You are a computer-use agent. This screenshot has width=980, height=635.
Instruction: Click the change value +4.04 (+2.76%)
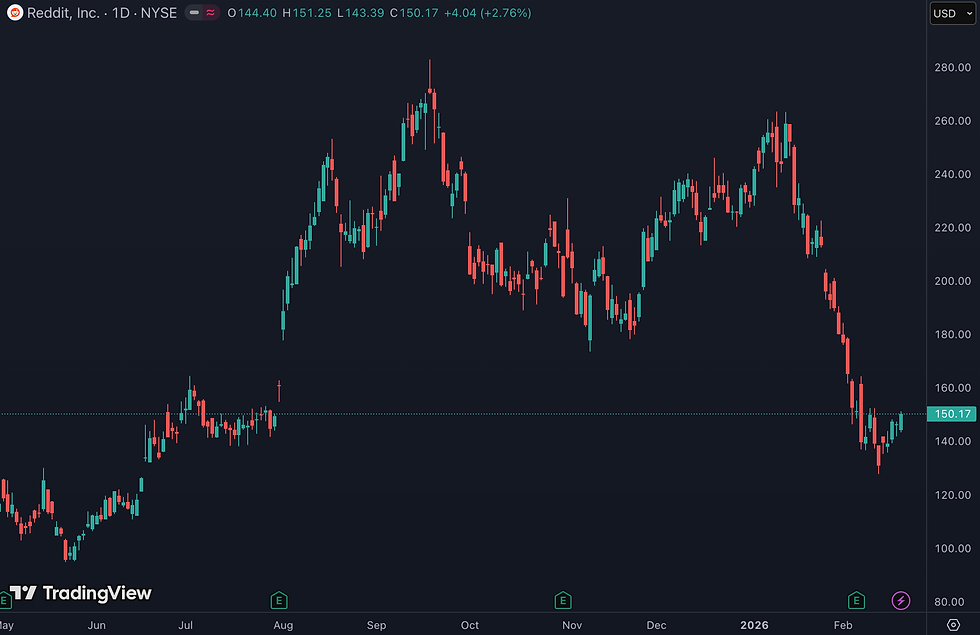(x=488, y=13)
